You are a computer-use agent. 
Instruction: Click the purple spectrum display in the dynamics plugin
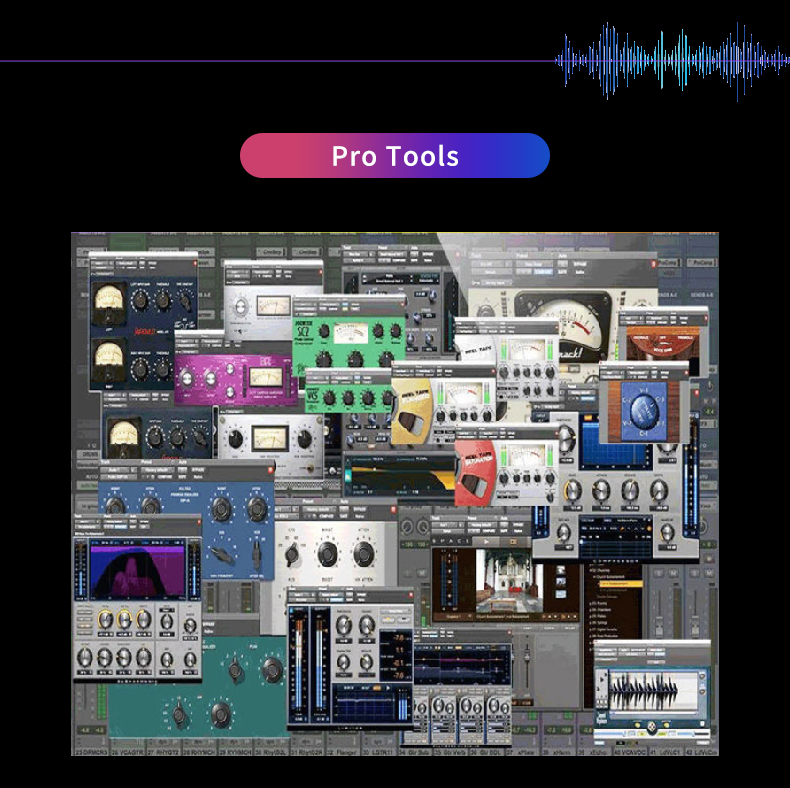(138, 570)
